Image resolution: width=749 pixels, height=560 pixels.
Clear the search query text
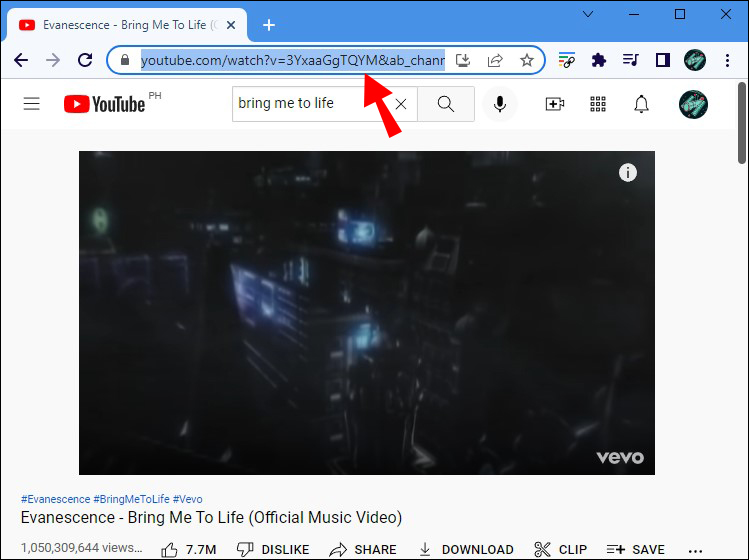coord(401,104)
